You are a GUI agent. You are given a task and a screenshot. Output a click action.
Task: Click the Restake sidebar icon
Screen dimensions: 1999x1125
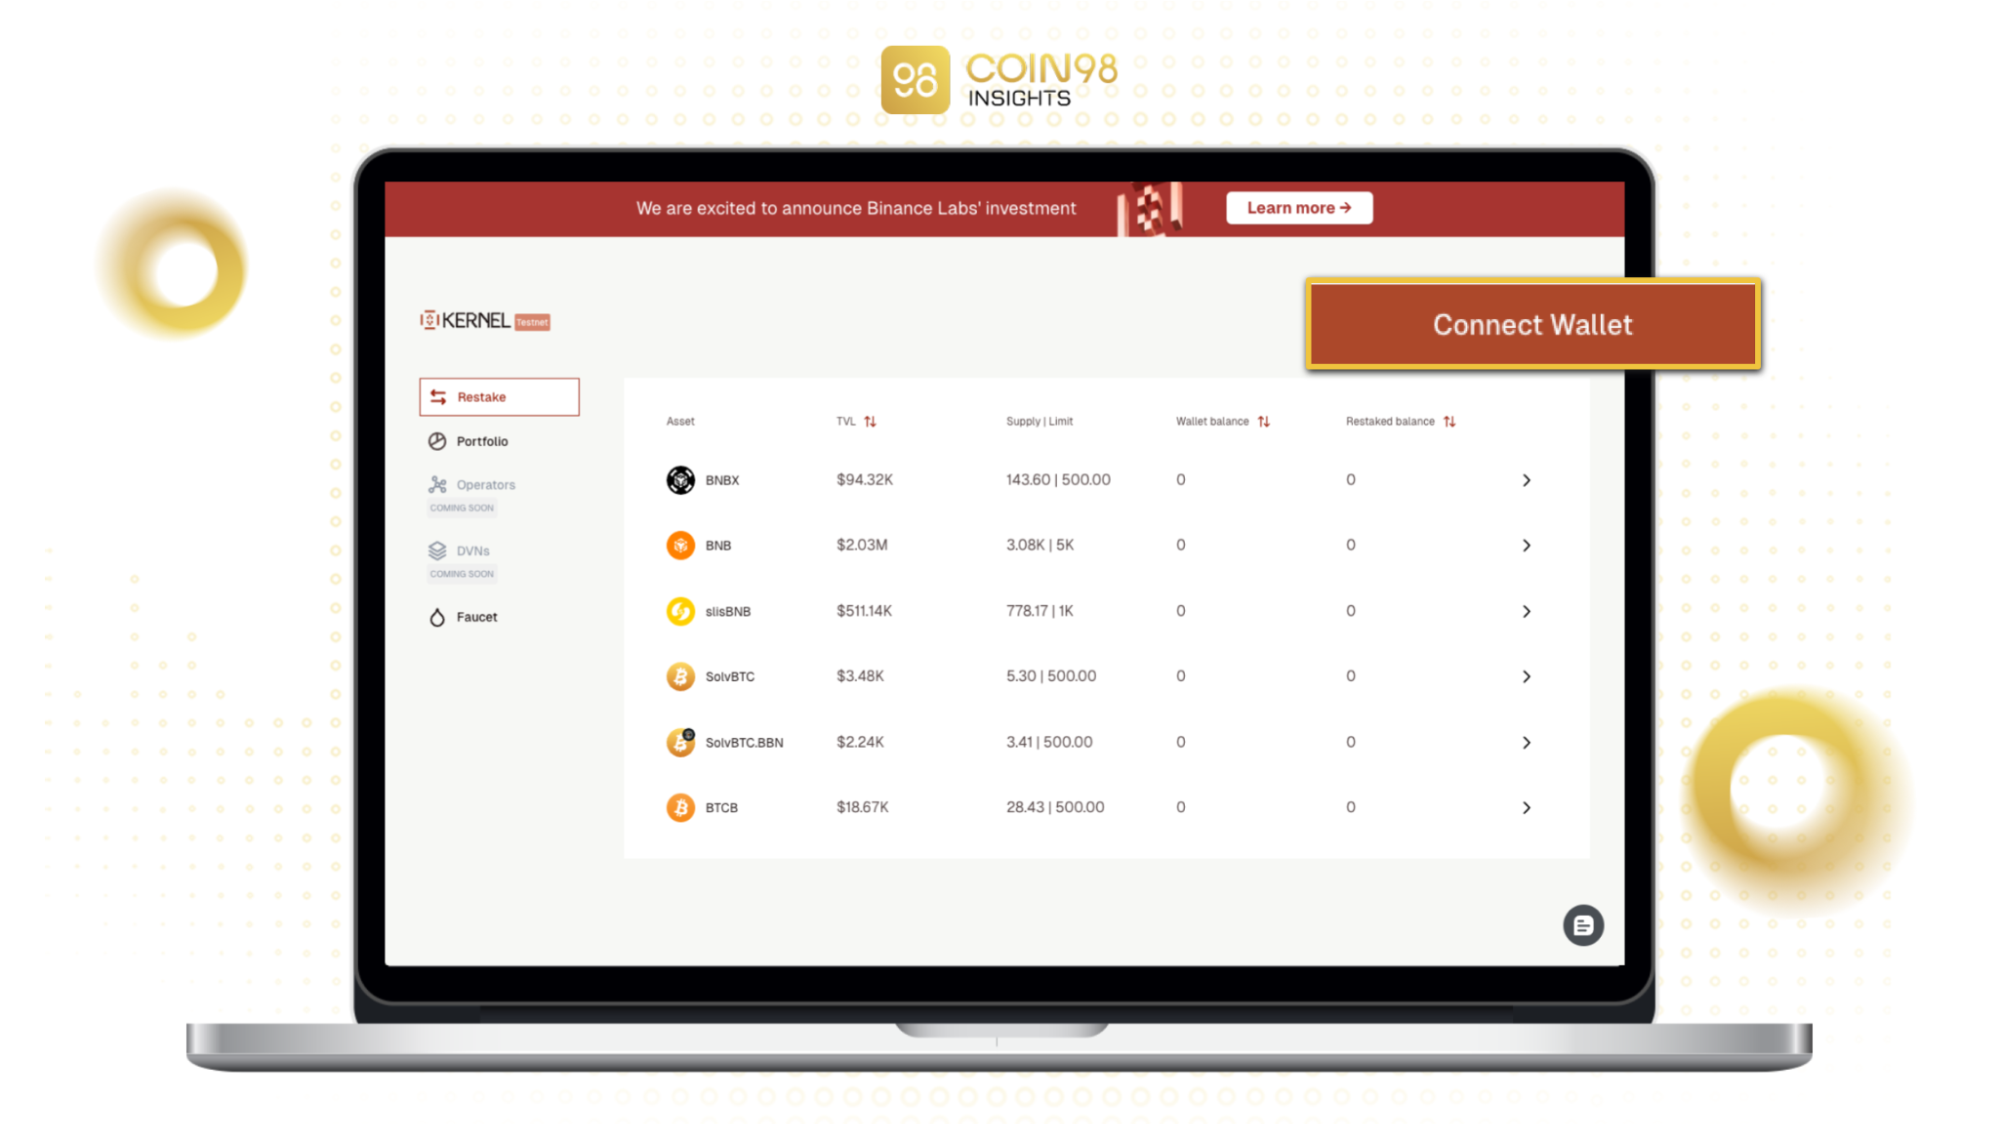pyautogui.click(x=438, y=397)
